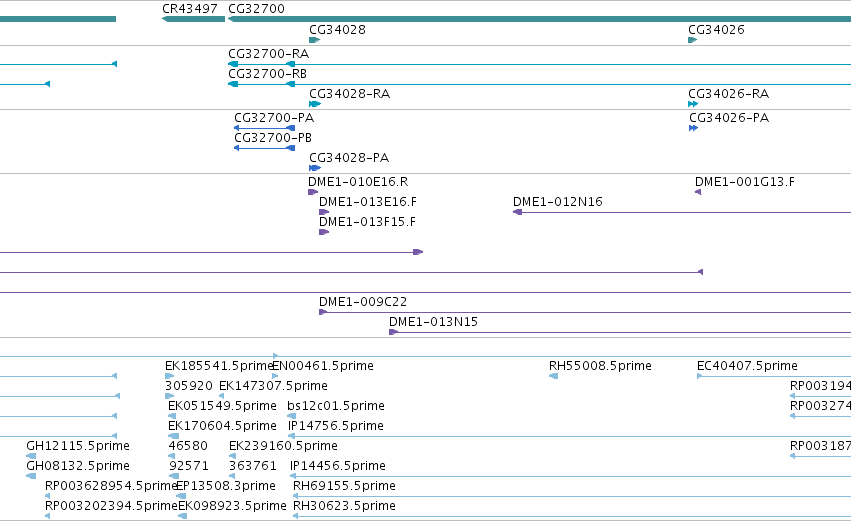Screen dimensions: 851x521
Task: Click the CG32700-PA protein feature
Action: click(264, 128)
